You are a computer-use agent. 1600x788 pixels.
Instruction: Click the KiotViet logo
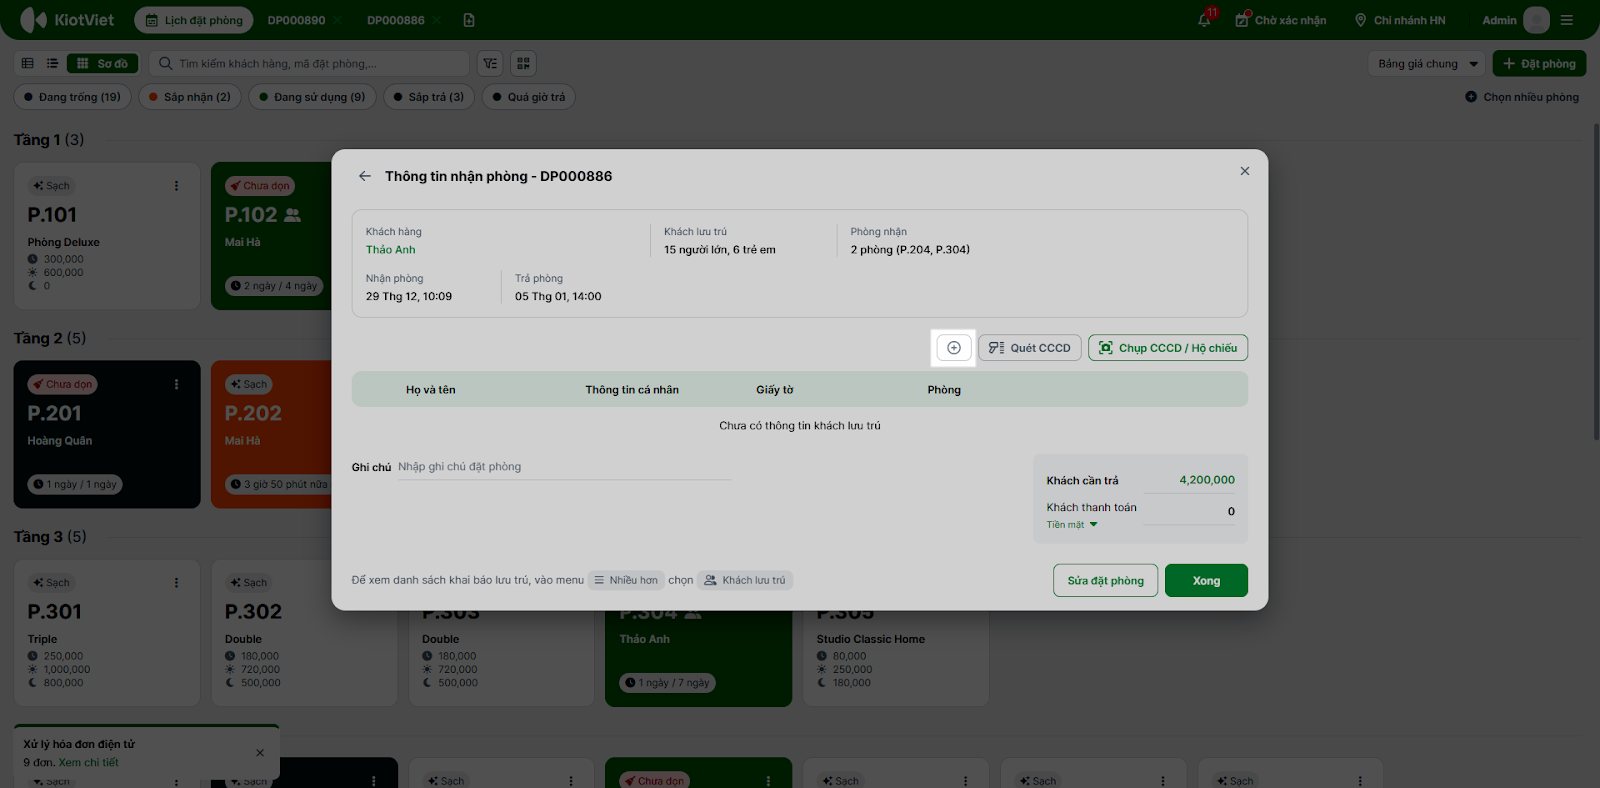click(x=67, y=20)
